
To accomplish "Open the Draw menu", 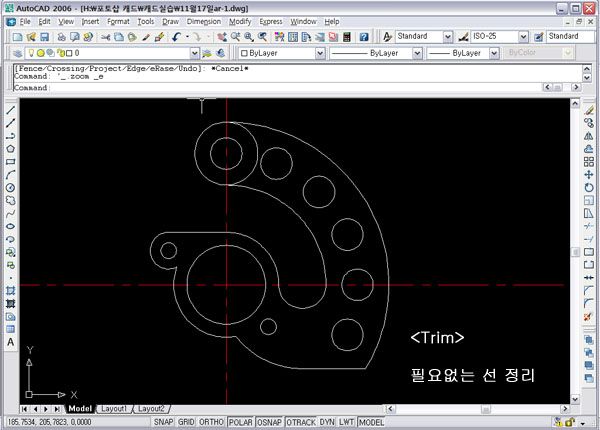I will (x=170, y=22).
